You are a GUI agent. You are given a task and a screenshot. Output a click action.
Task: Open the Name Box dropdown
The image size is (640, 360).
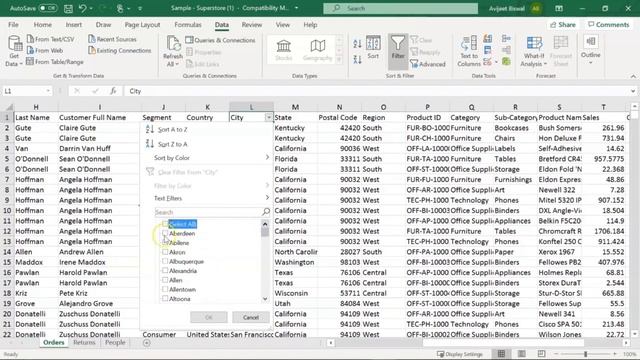[48, 91]
